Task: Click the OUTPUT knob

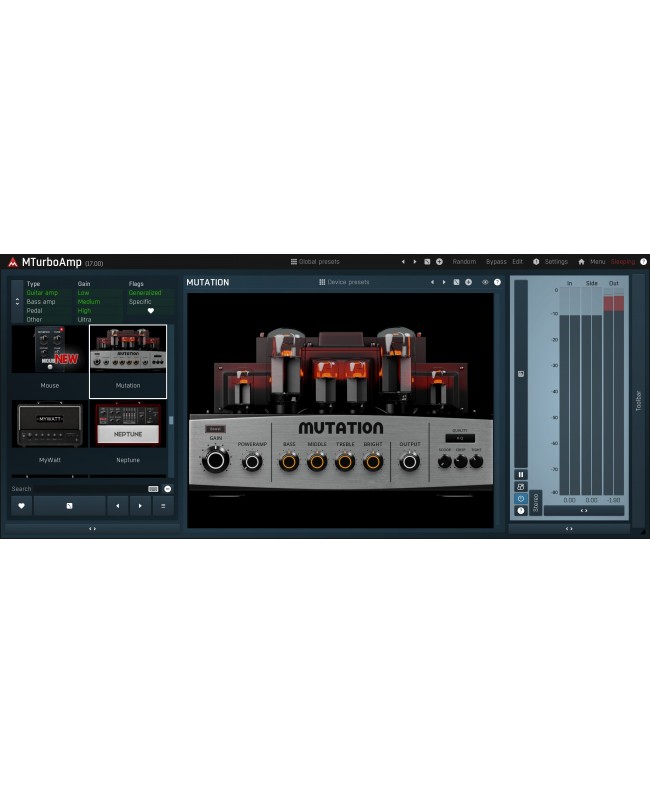Action: (x=410, y=462)
